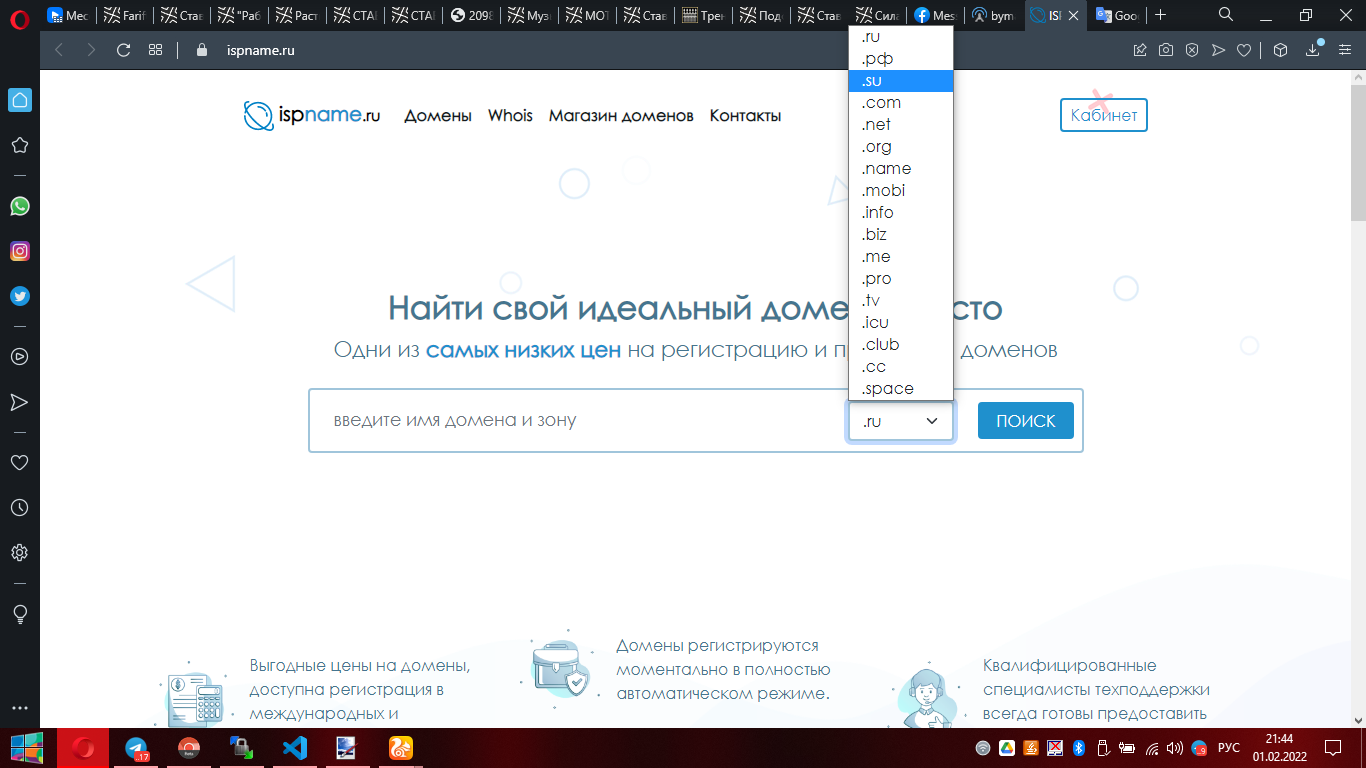Open Instagram in the Opera sidebar
Image resolution: width=1366 pixels, height=768 pixels.
coord(19,251)
